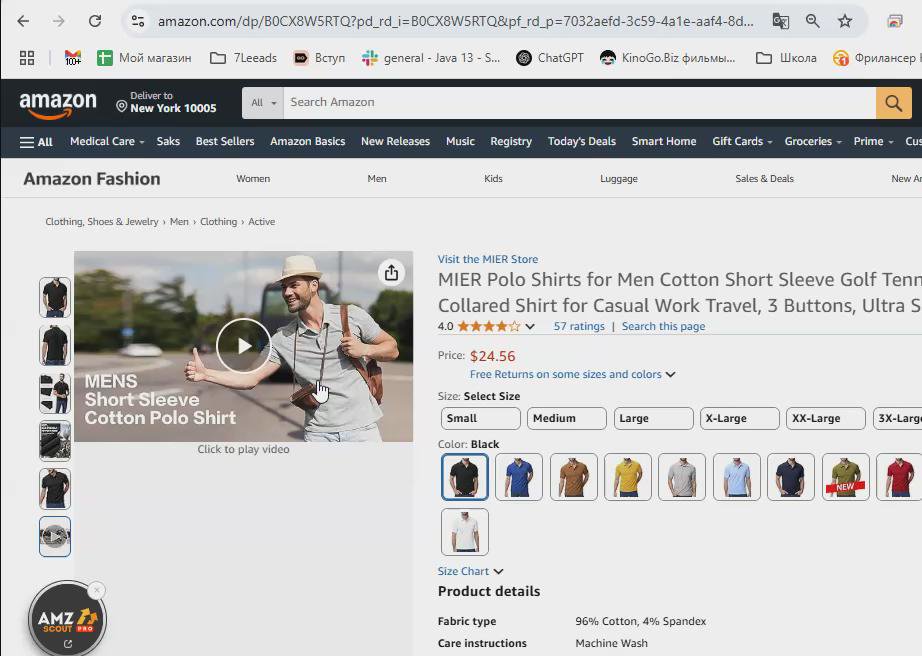Select size XX-Large

[x=826, y=419]
